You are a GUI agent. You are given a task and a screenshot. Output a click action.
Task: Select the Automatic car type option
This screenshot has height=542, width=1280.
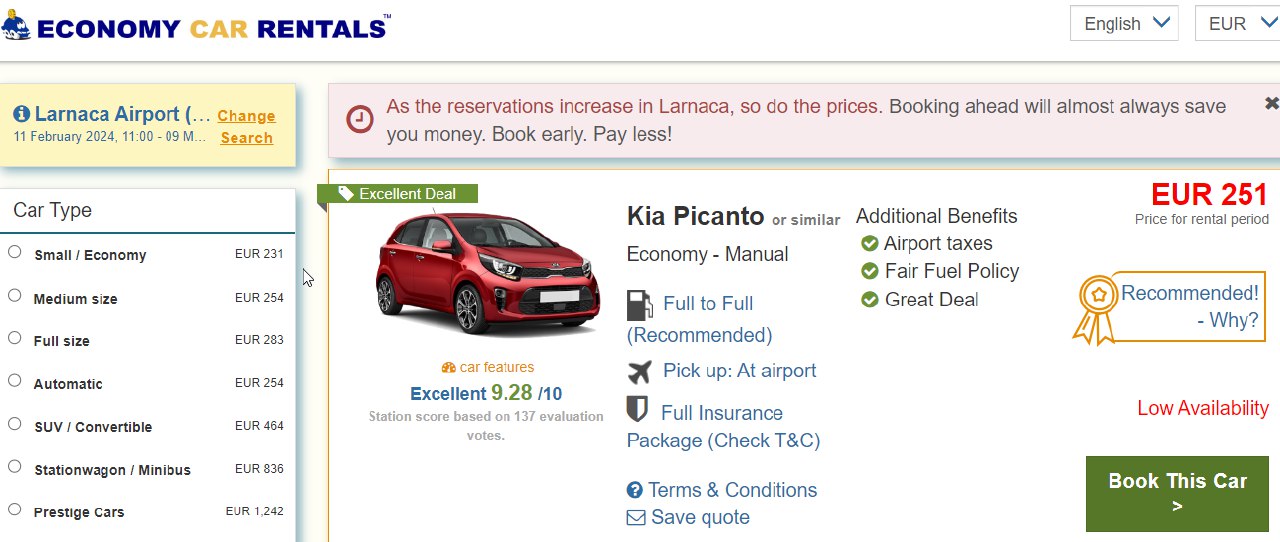click(x=15, y=381)
